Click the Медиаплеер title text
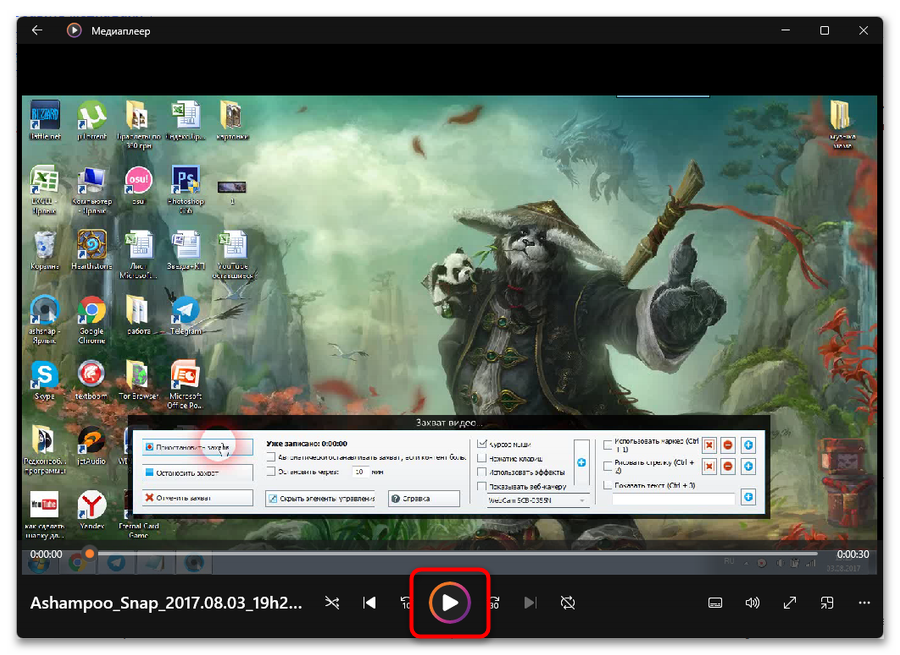This screenshot has height=655, width=900. tap(121, 31)
